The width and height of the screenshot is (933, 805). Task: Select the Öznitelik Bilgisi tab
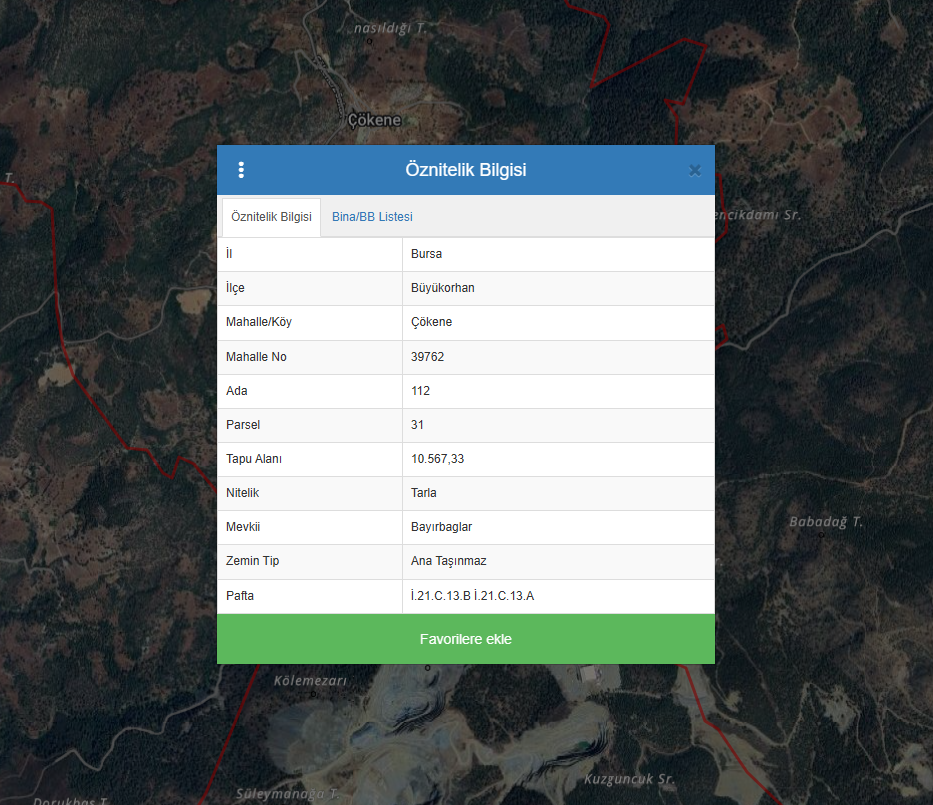[271, 217]
